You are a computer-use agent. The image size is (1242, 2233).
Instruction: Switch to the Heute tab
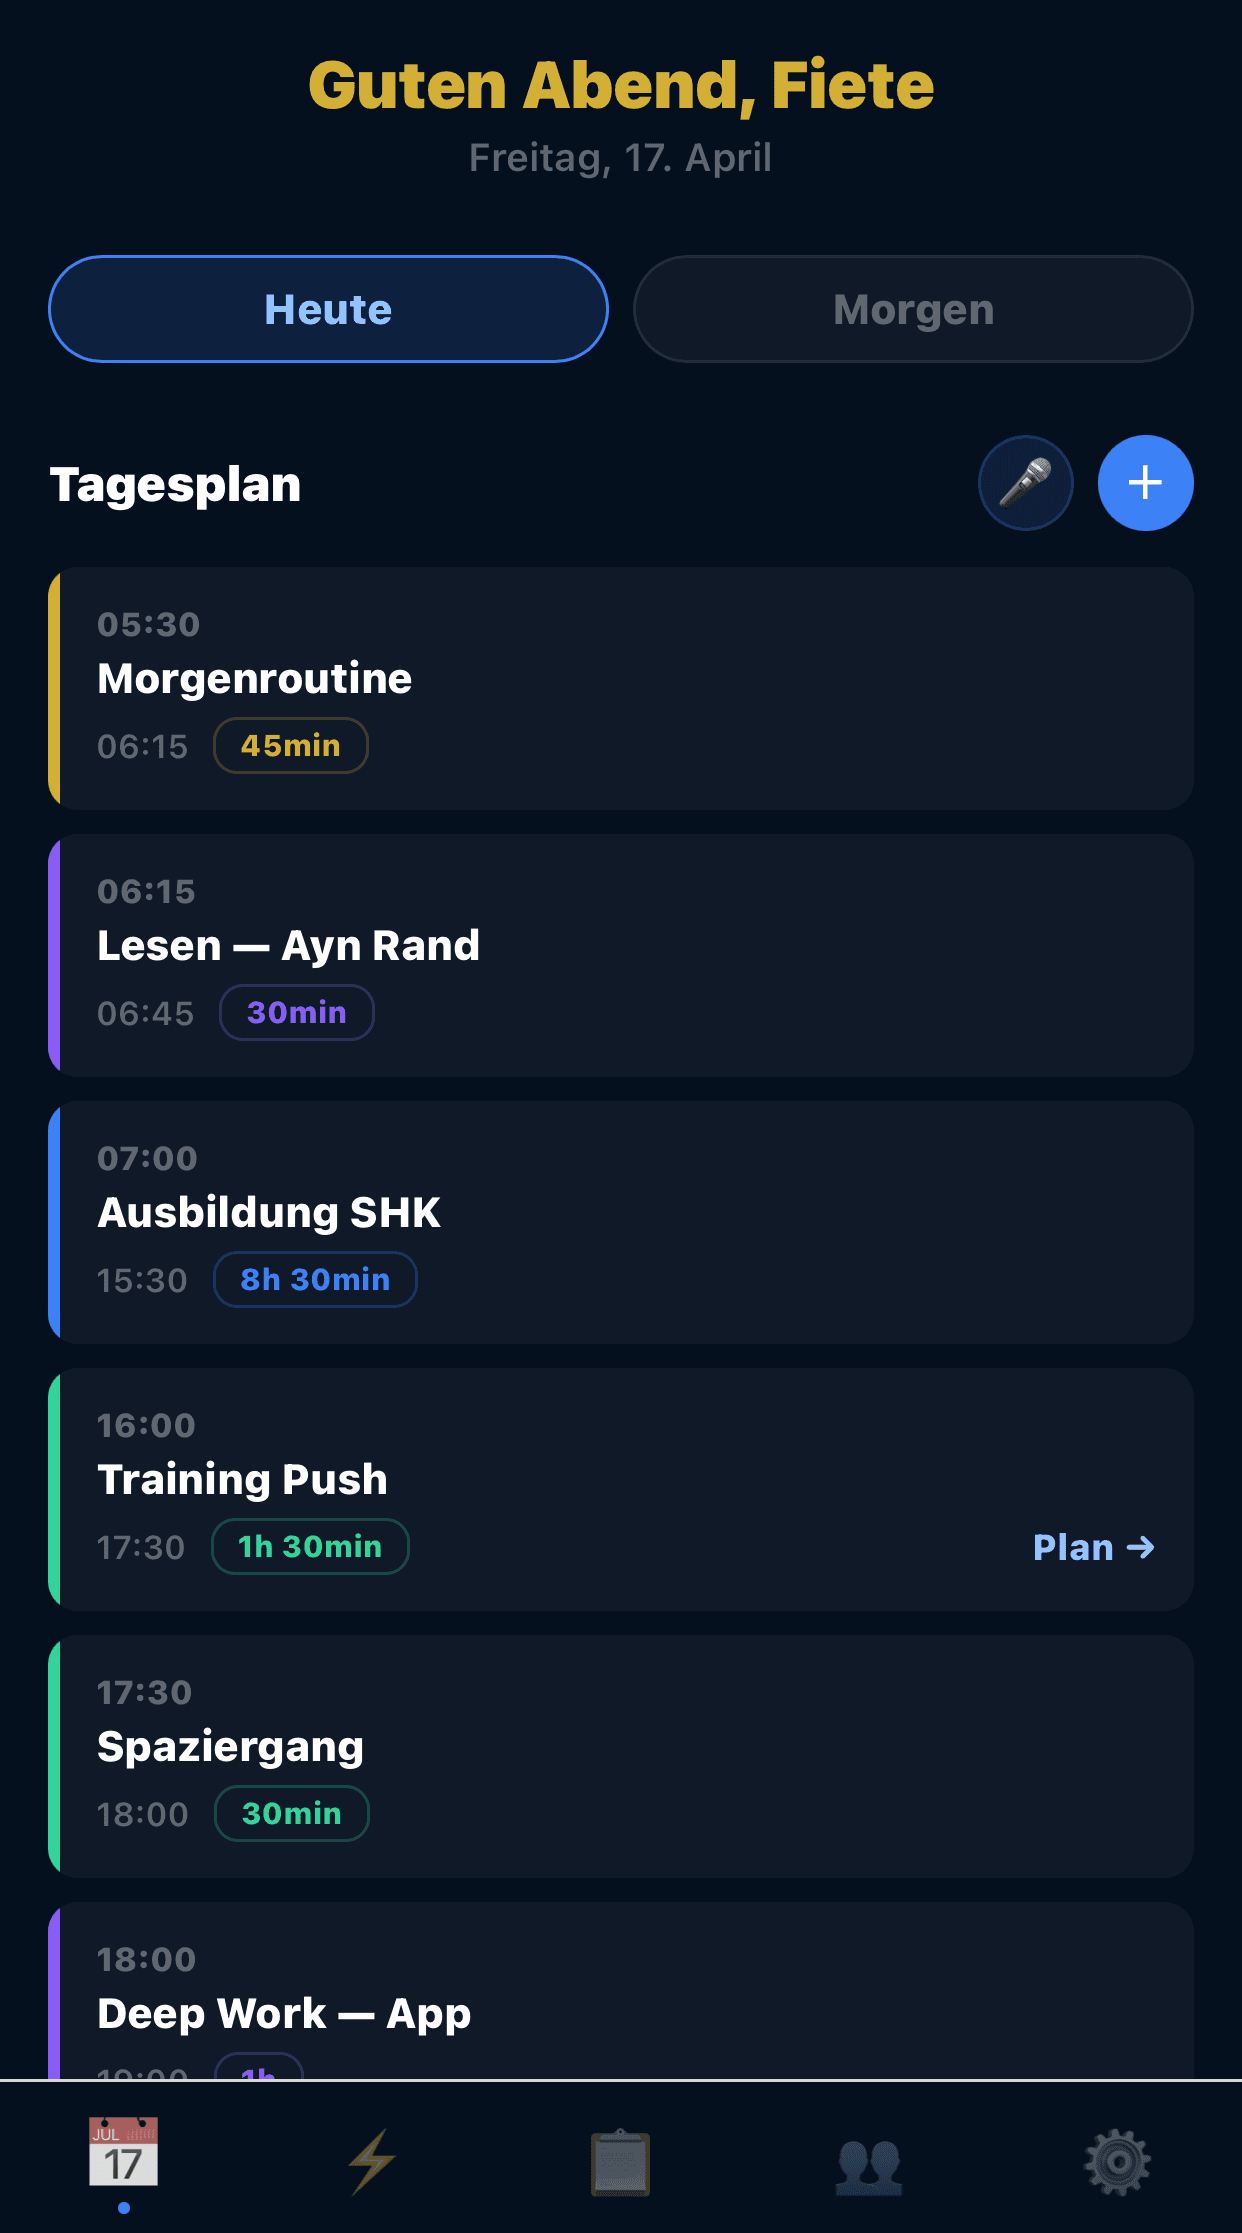328,309
